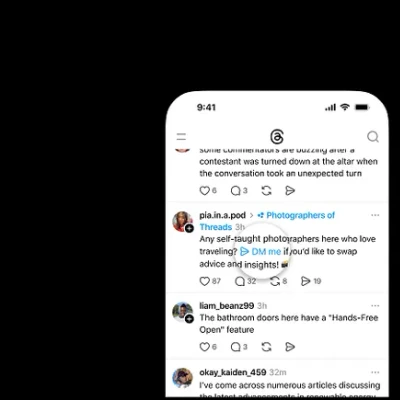Open more options for okay_kaiden_459's post
Viewport: 400px width, 400px height.
(x=375, y=372)
